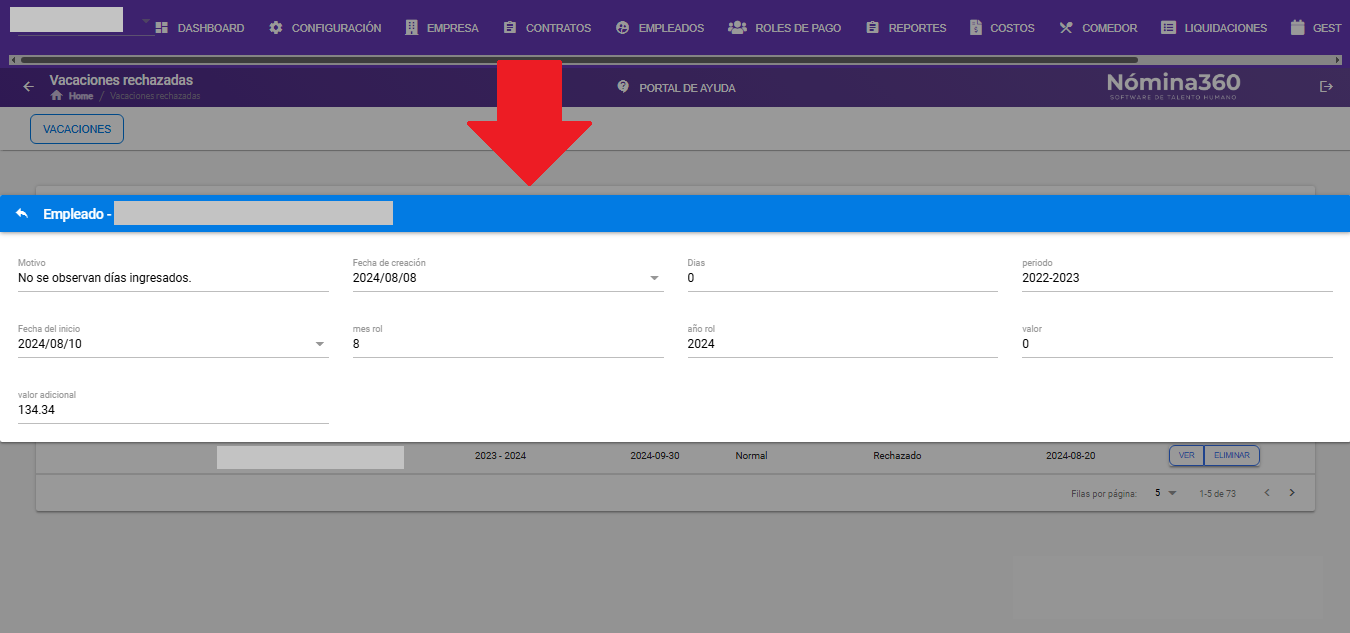
Task: Click the roles de pago people icon
Action: pyautogui.click(x=738, y=28)
